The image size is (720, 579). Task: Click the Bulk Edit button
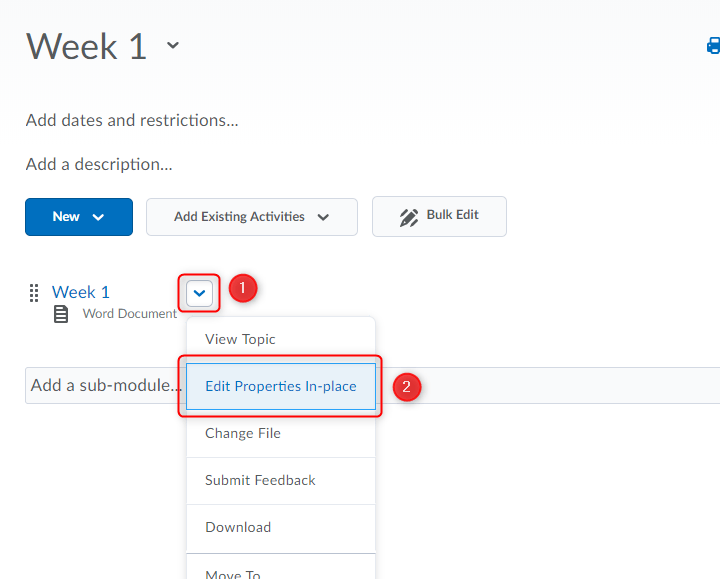[439, 216]
